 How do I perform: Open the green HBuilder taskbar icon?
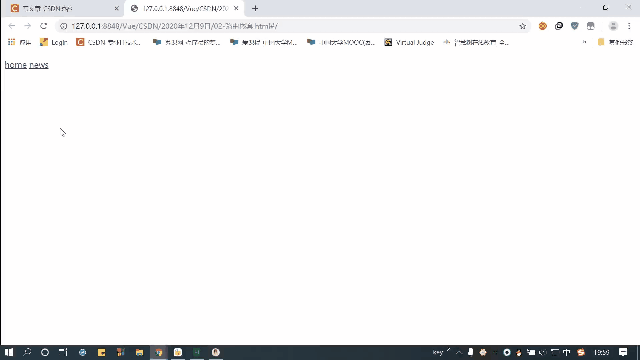click(x=197, y=352)
